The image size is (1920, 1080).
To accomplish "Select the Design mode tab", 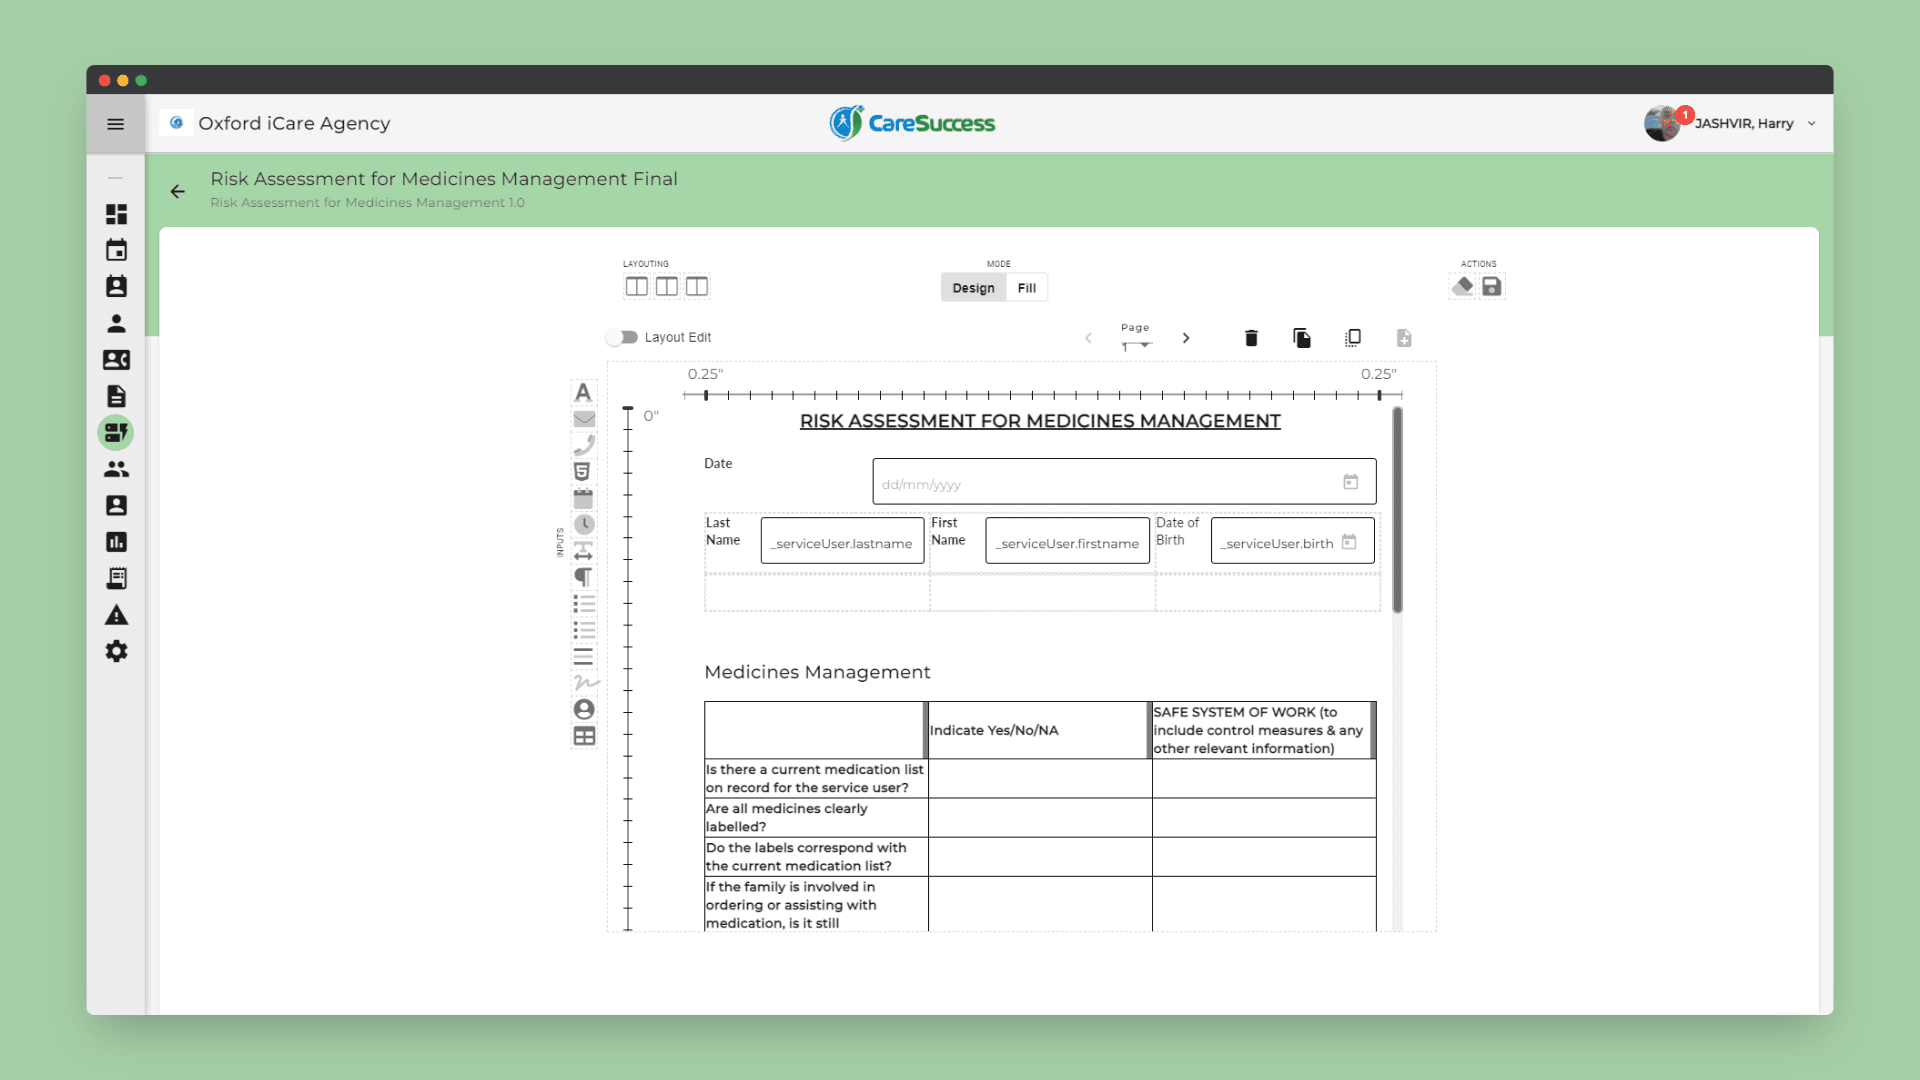I will (973, 287).
